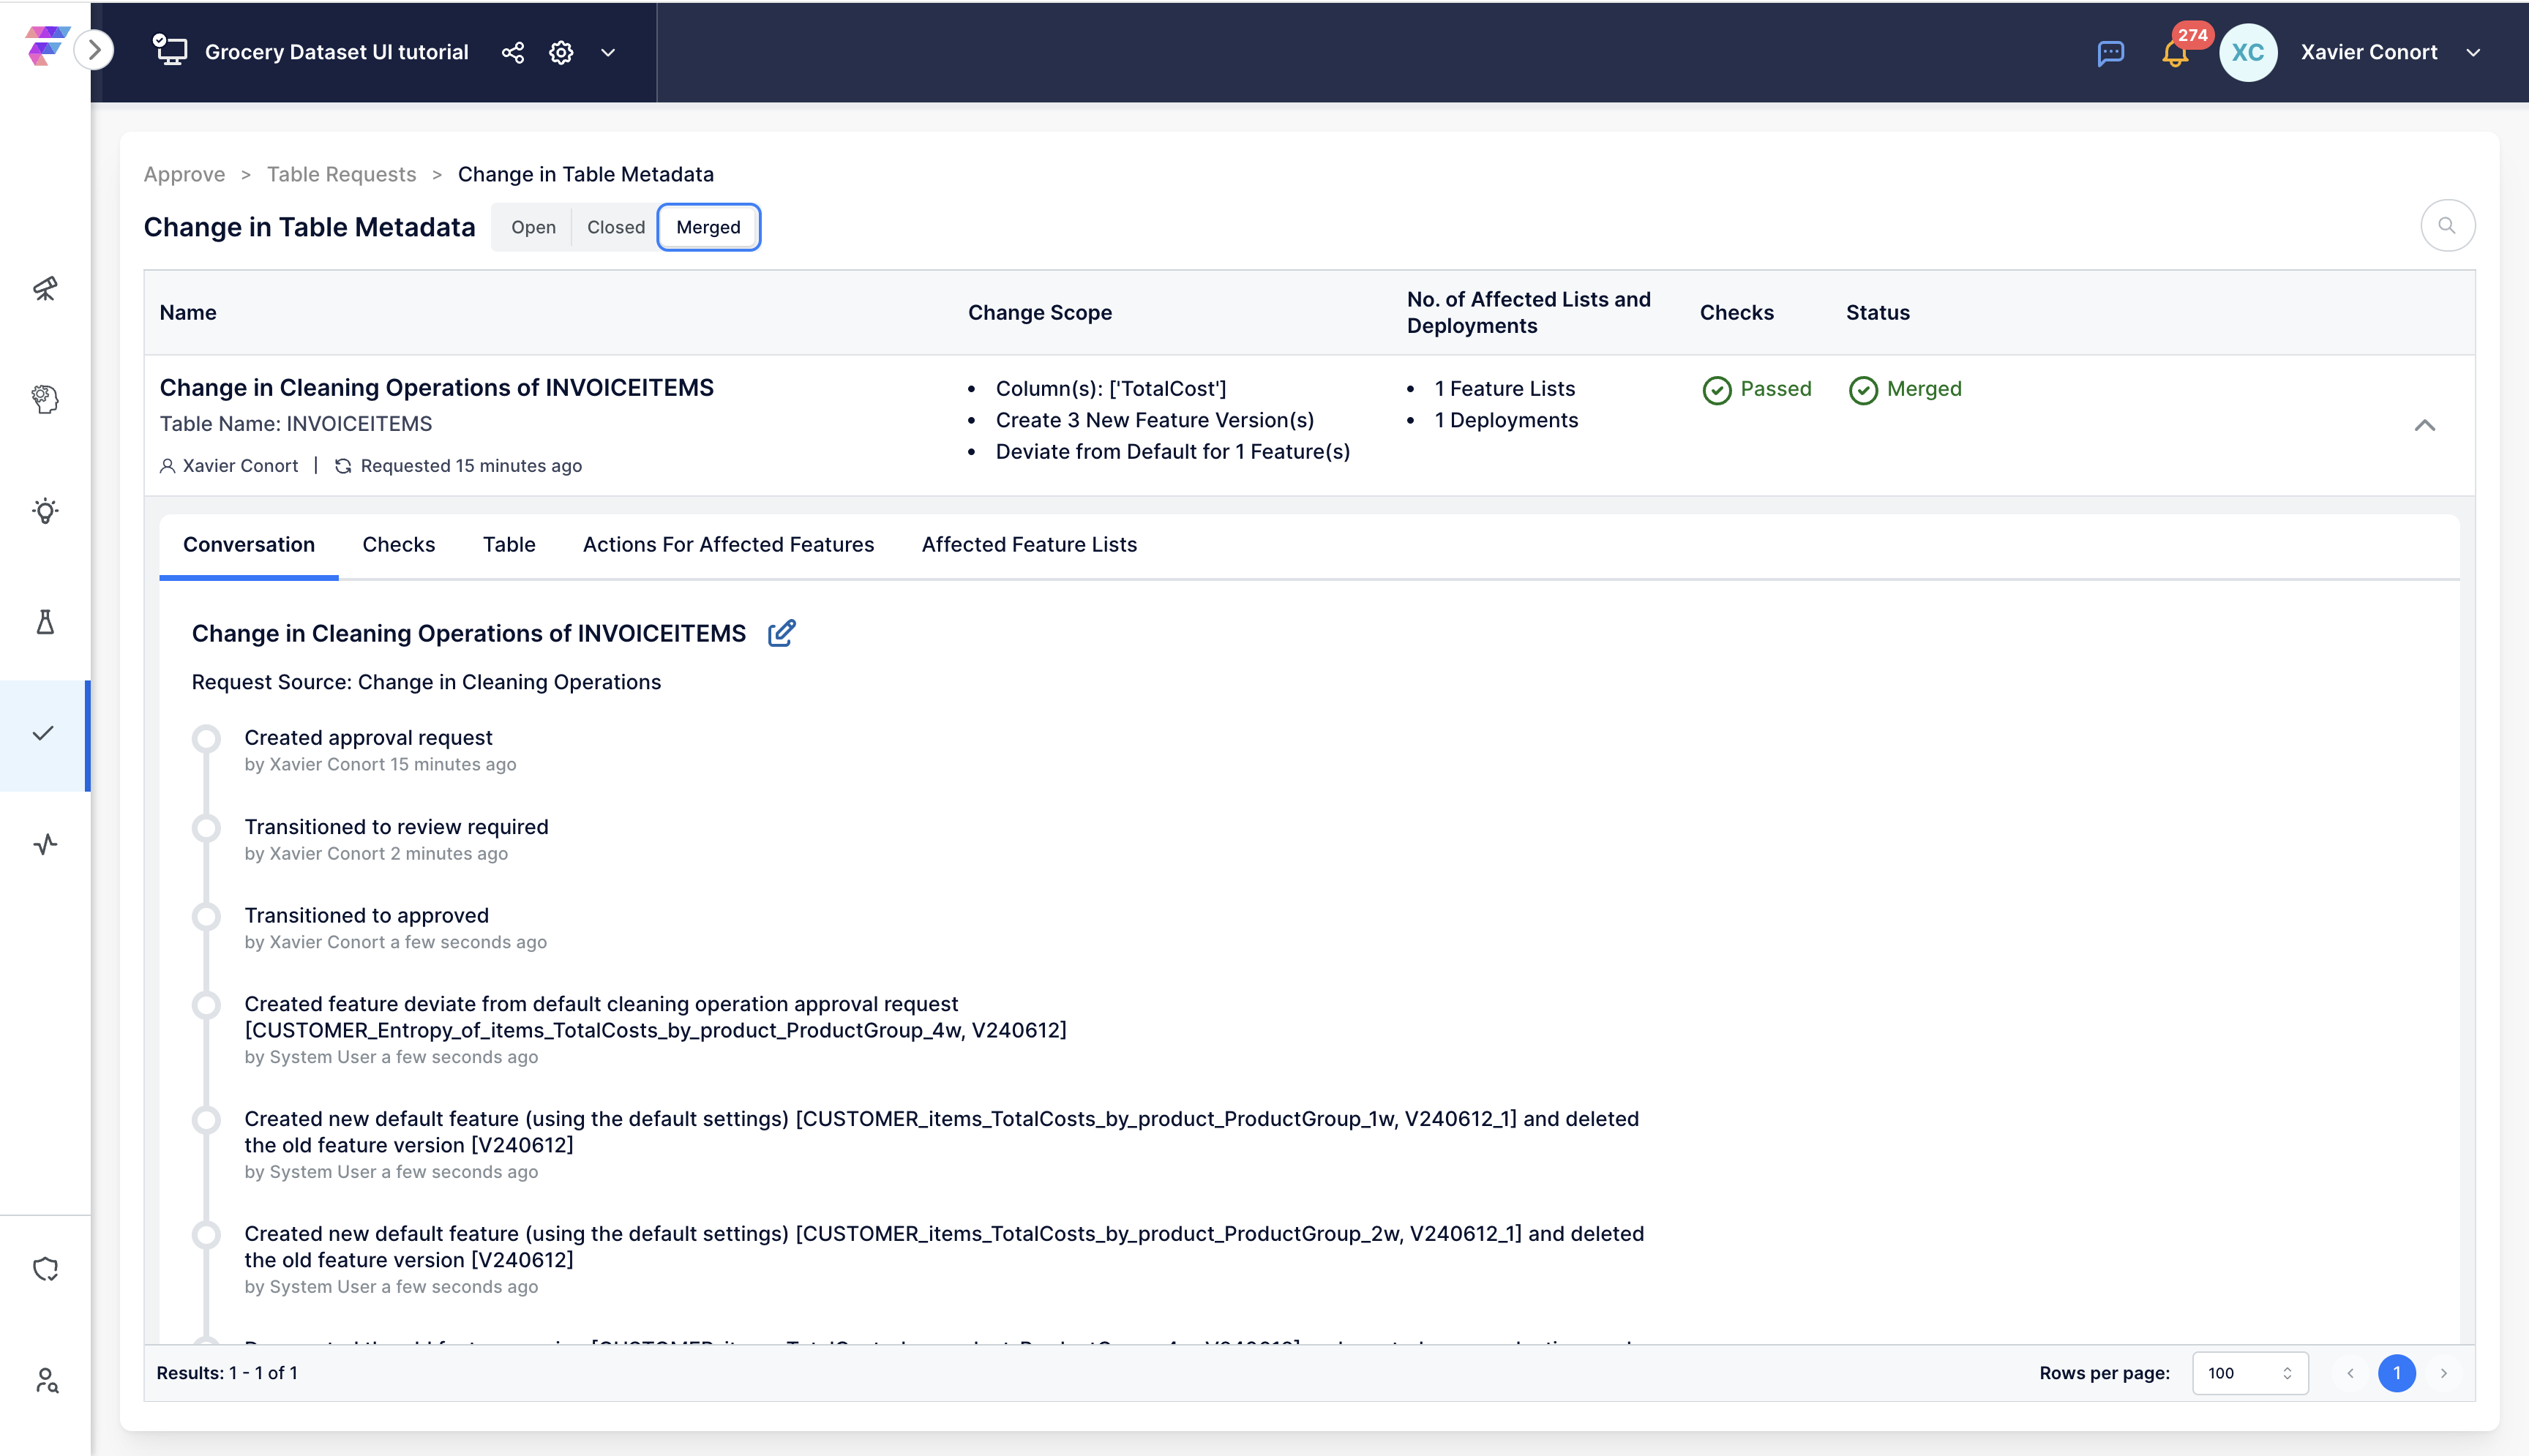Open the telescope sidebar icon
The image size is (2529, 1456).
[45, 288]
